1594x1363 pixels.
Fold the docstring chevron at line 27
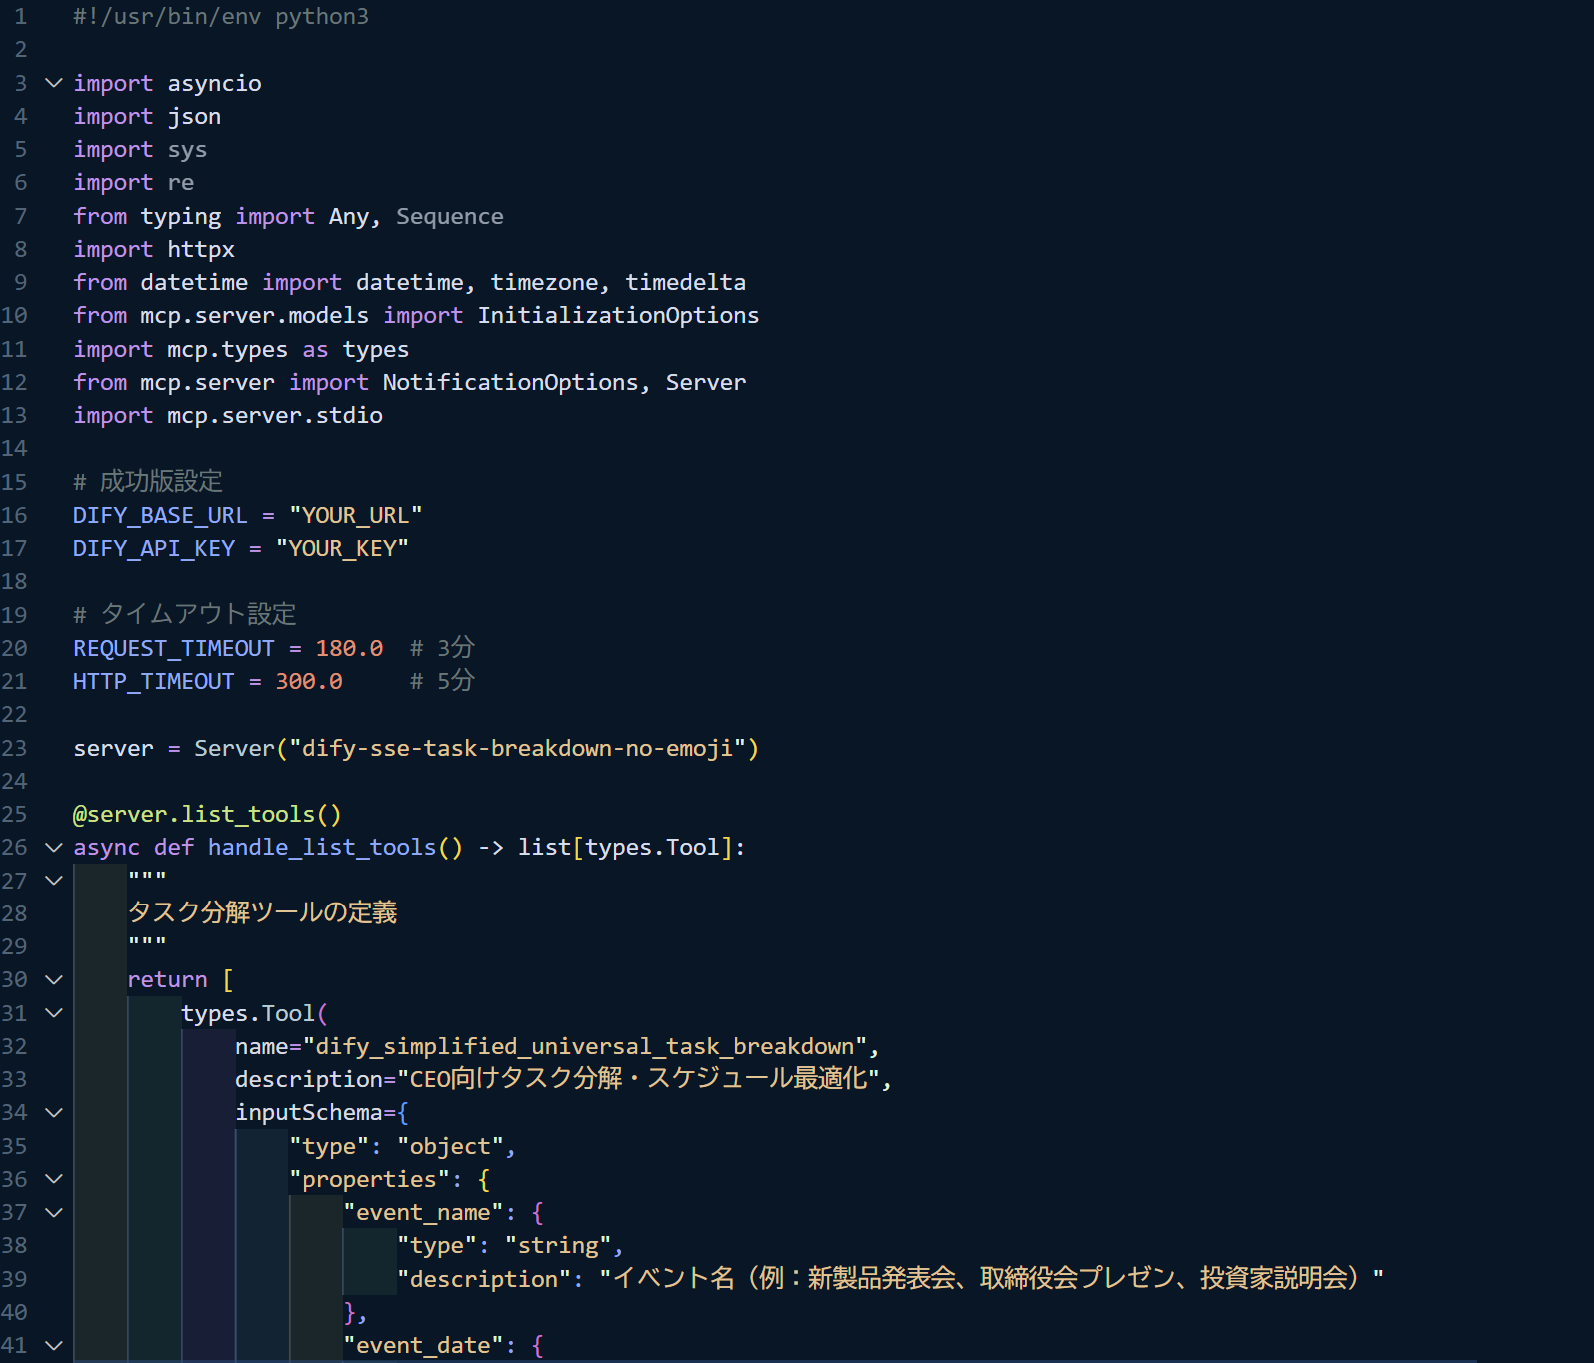coord(54,880)
